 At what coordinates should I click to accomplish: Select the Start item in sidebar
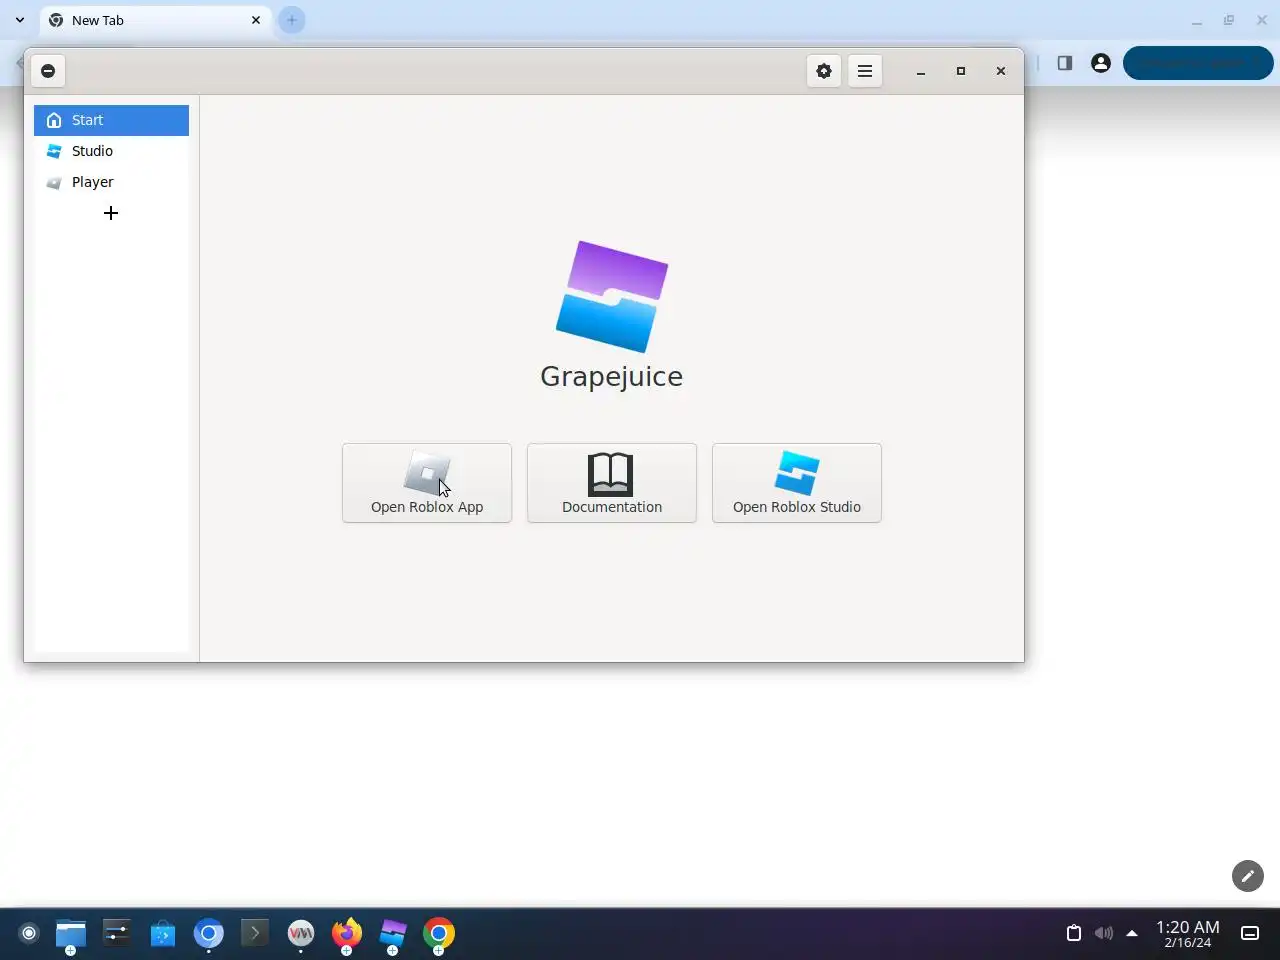[x=111, y=120]
